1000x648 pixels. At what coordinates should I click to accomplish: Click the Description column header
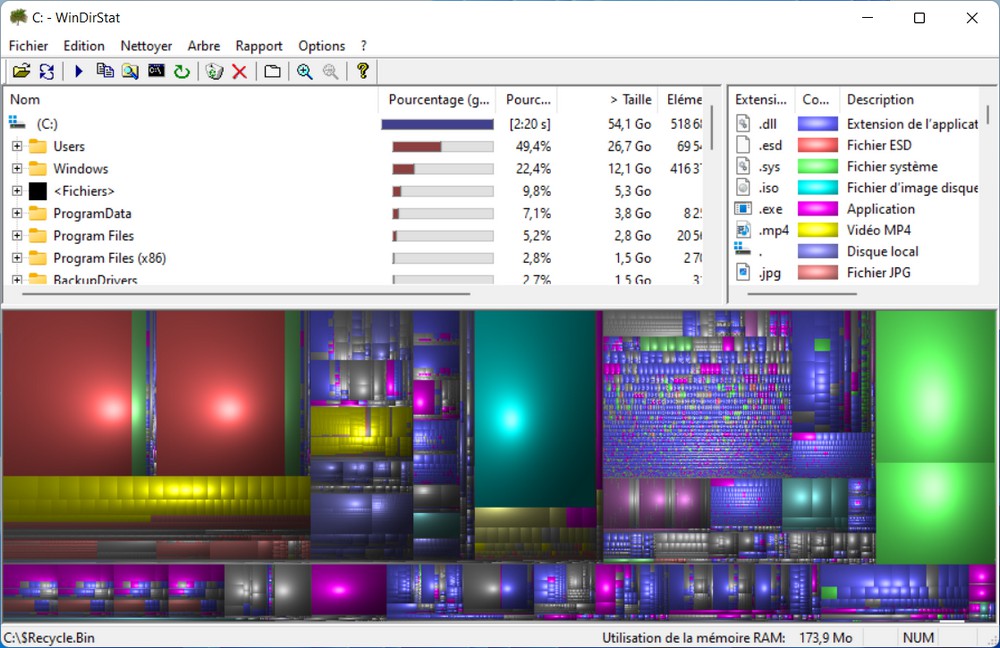click(x=908, y=99)
